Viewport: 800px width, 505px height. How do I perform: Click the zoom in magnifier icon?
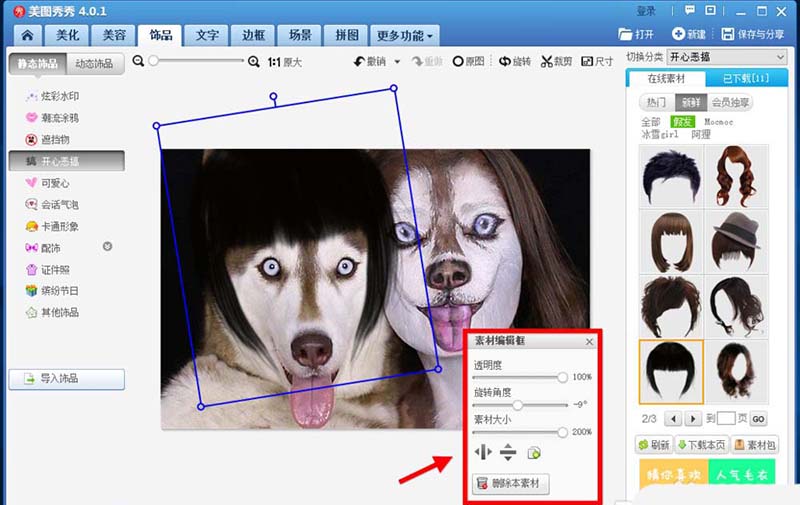click(x=254, y=61)
